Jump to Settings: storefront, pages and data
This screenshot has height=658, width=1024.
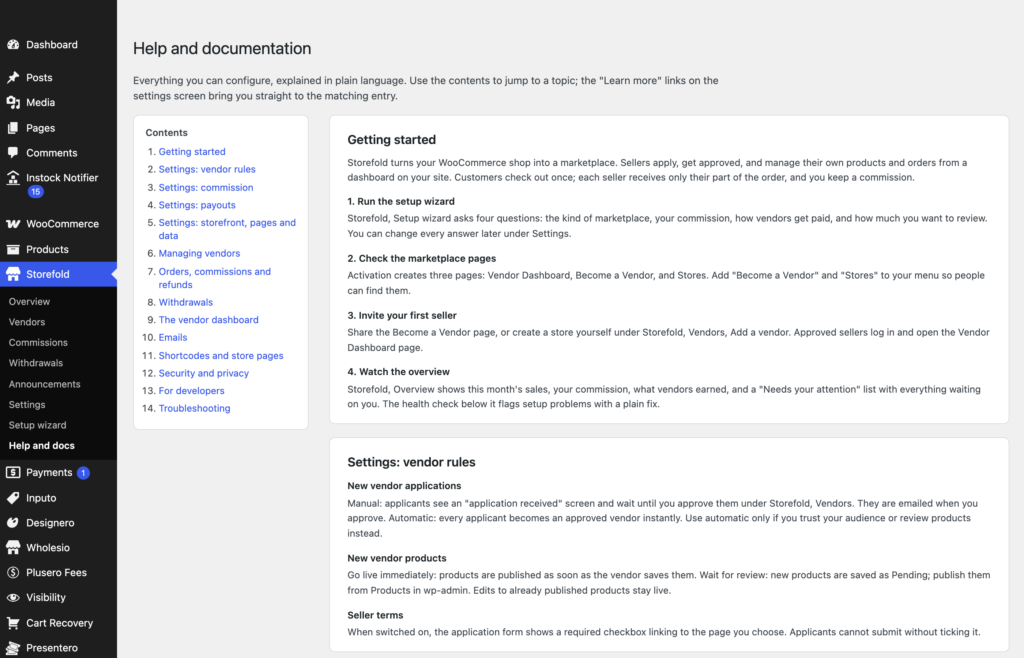click(x=227, y=229)
